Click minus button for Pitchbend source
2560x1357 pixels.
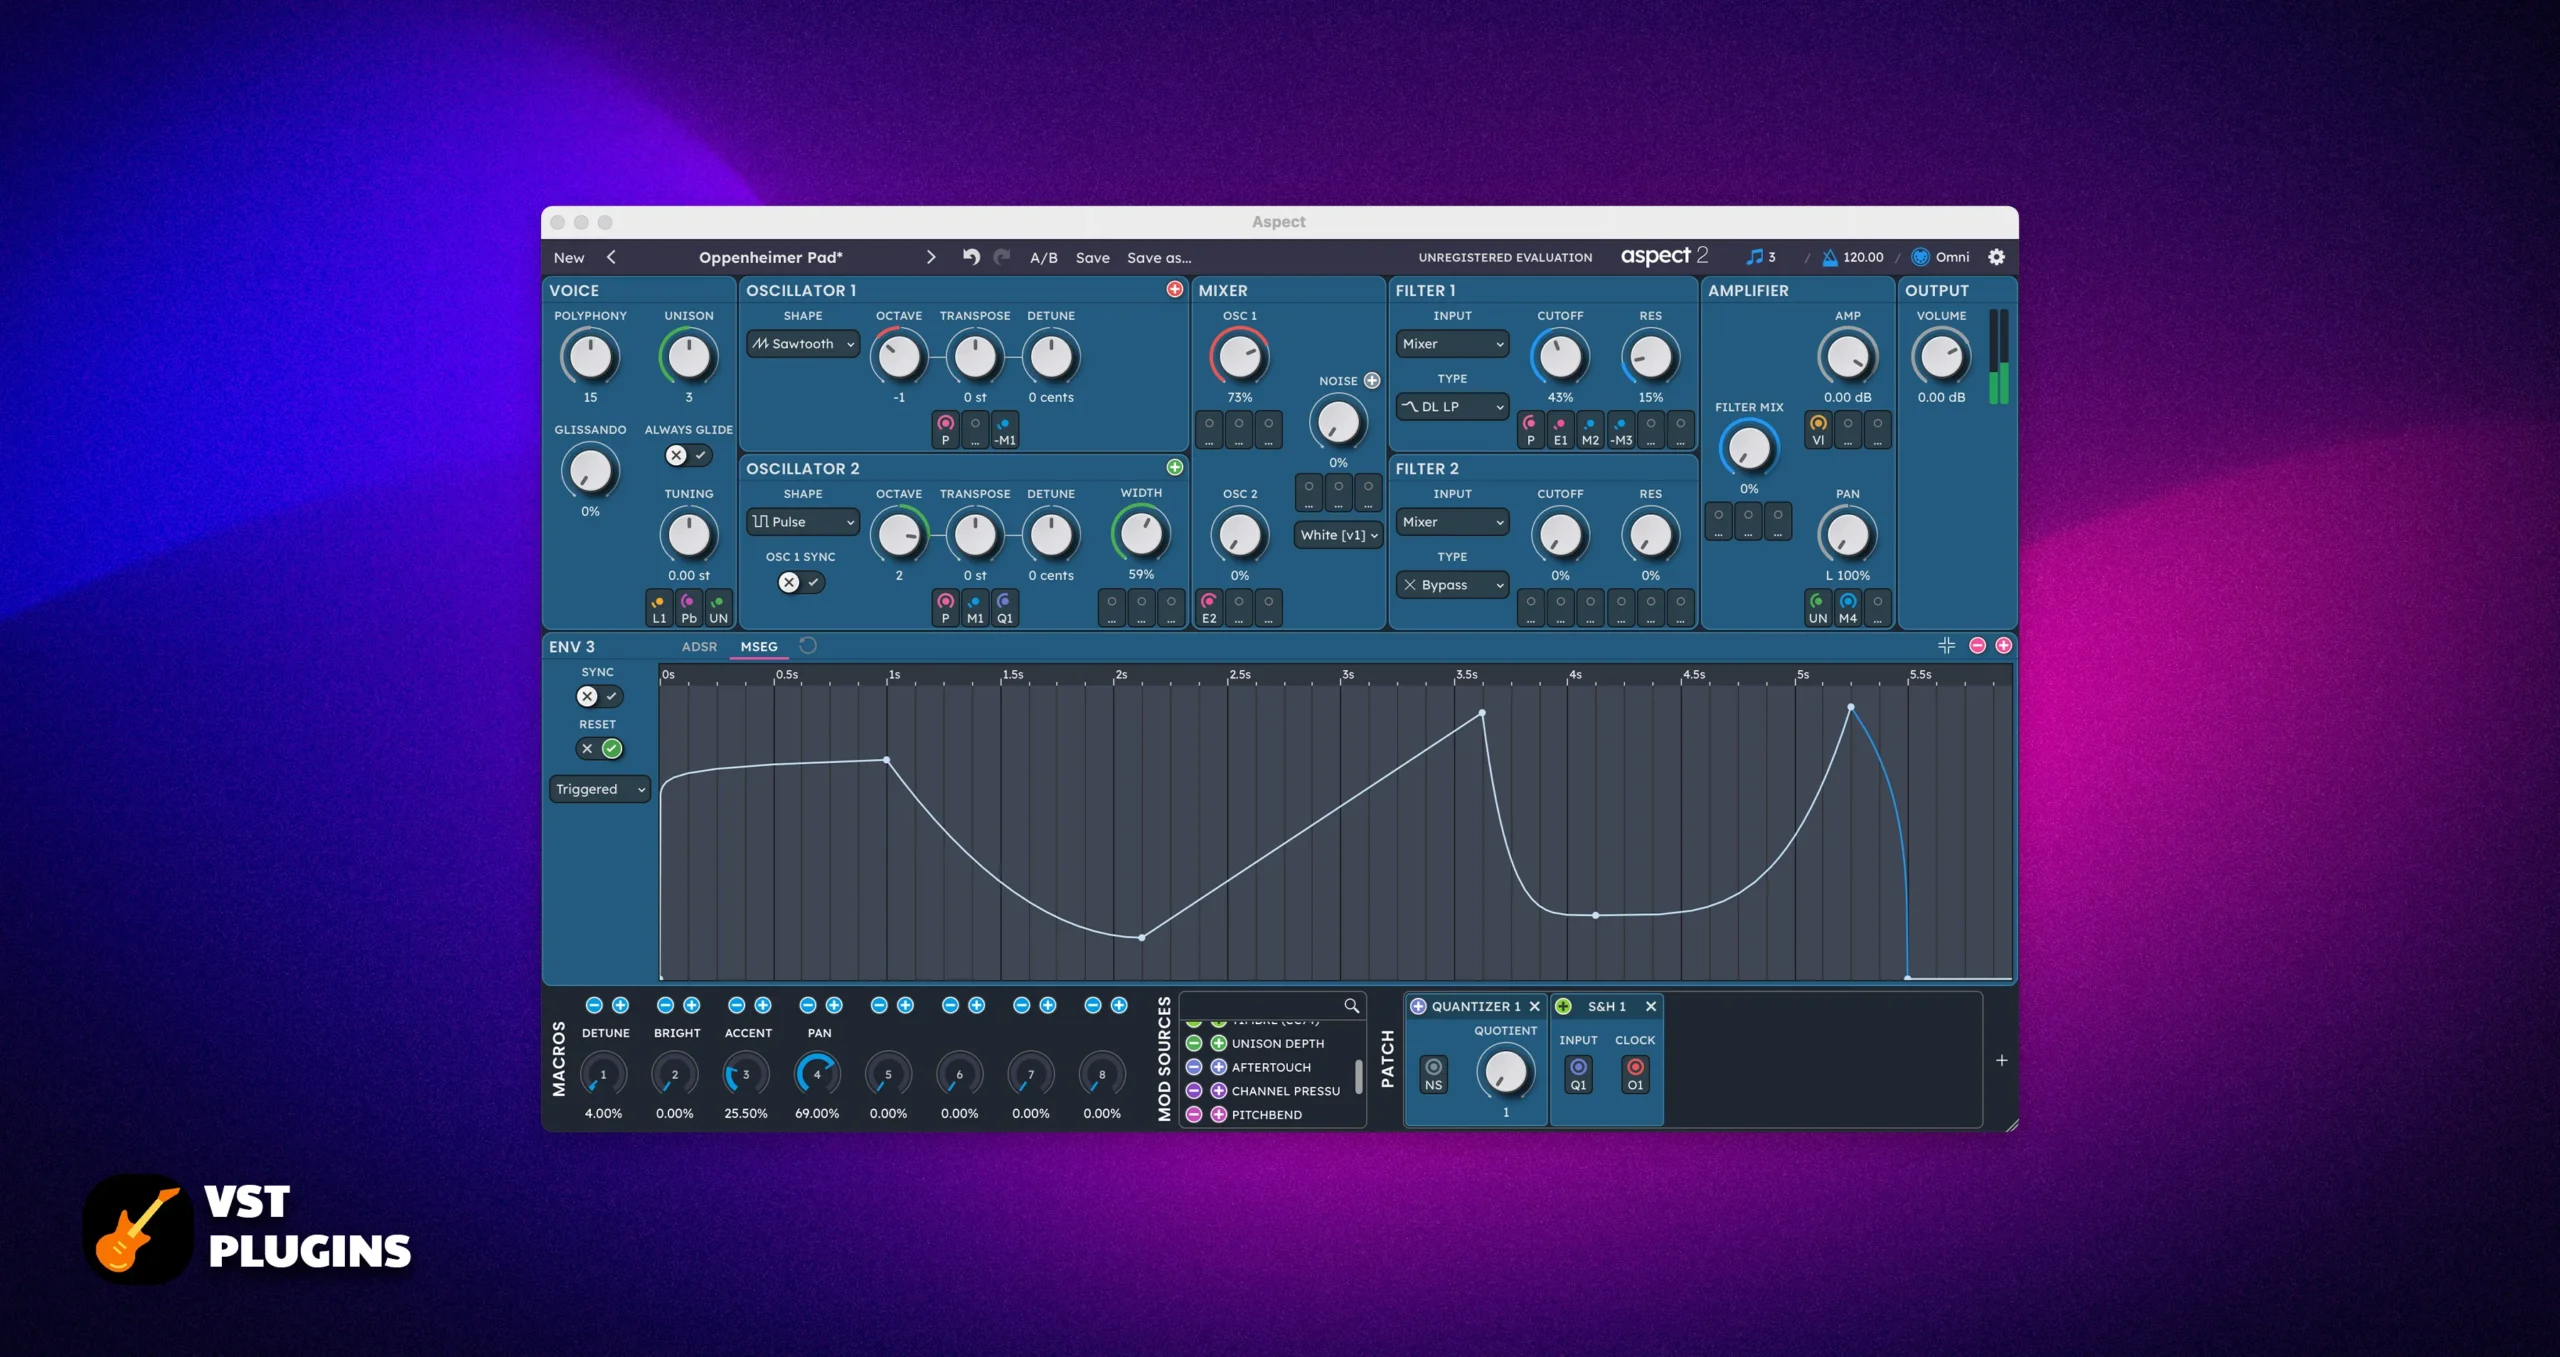point(1193,1114)
